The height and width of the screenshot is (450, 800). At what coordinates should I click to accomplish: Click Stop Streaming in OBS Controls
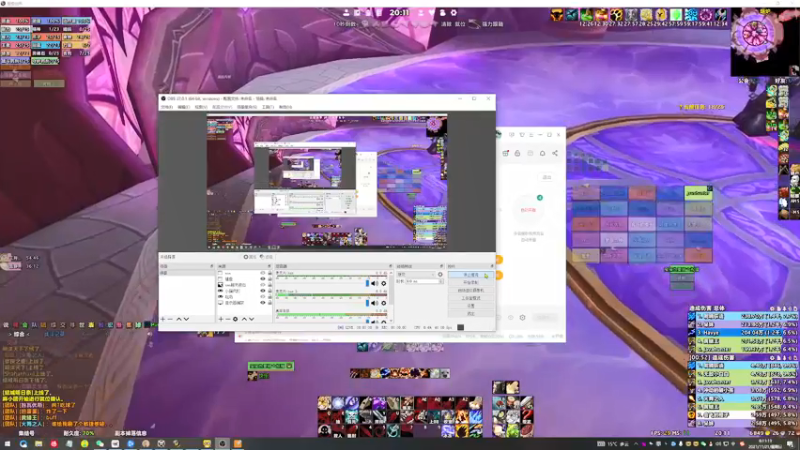tap(470, 274)
